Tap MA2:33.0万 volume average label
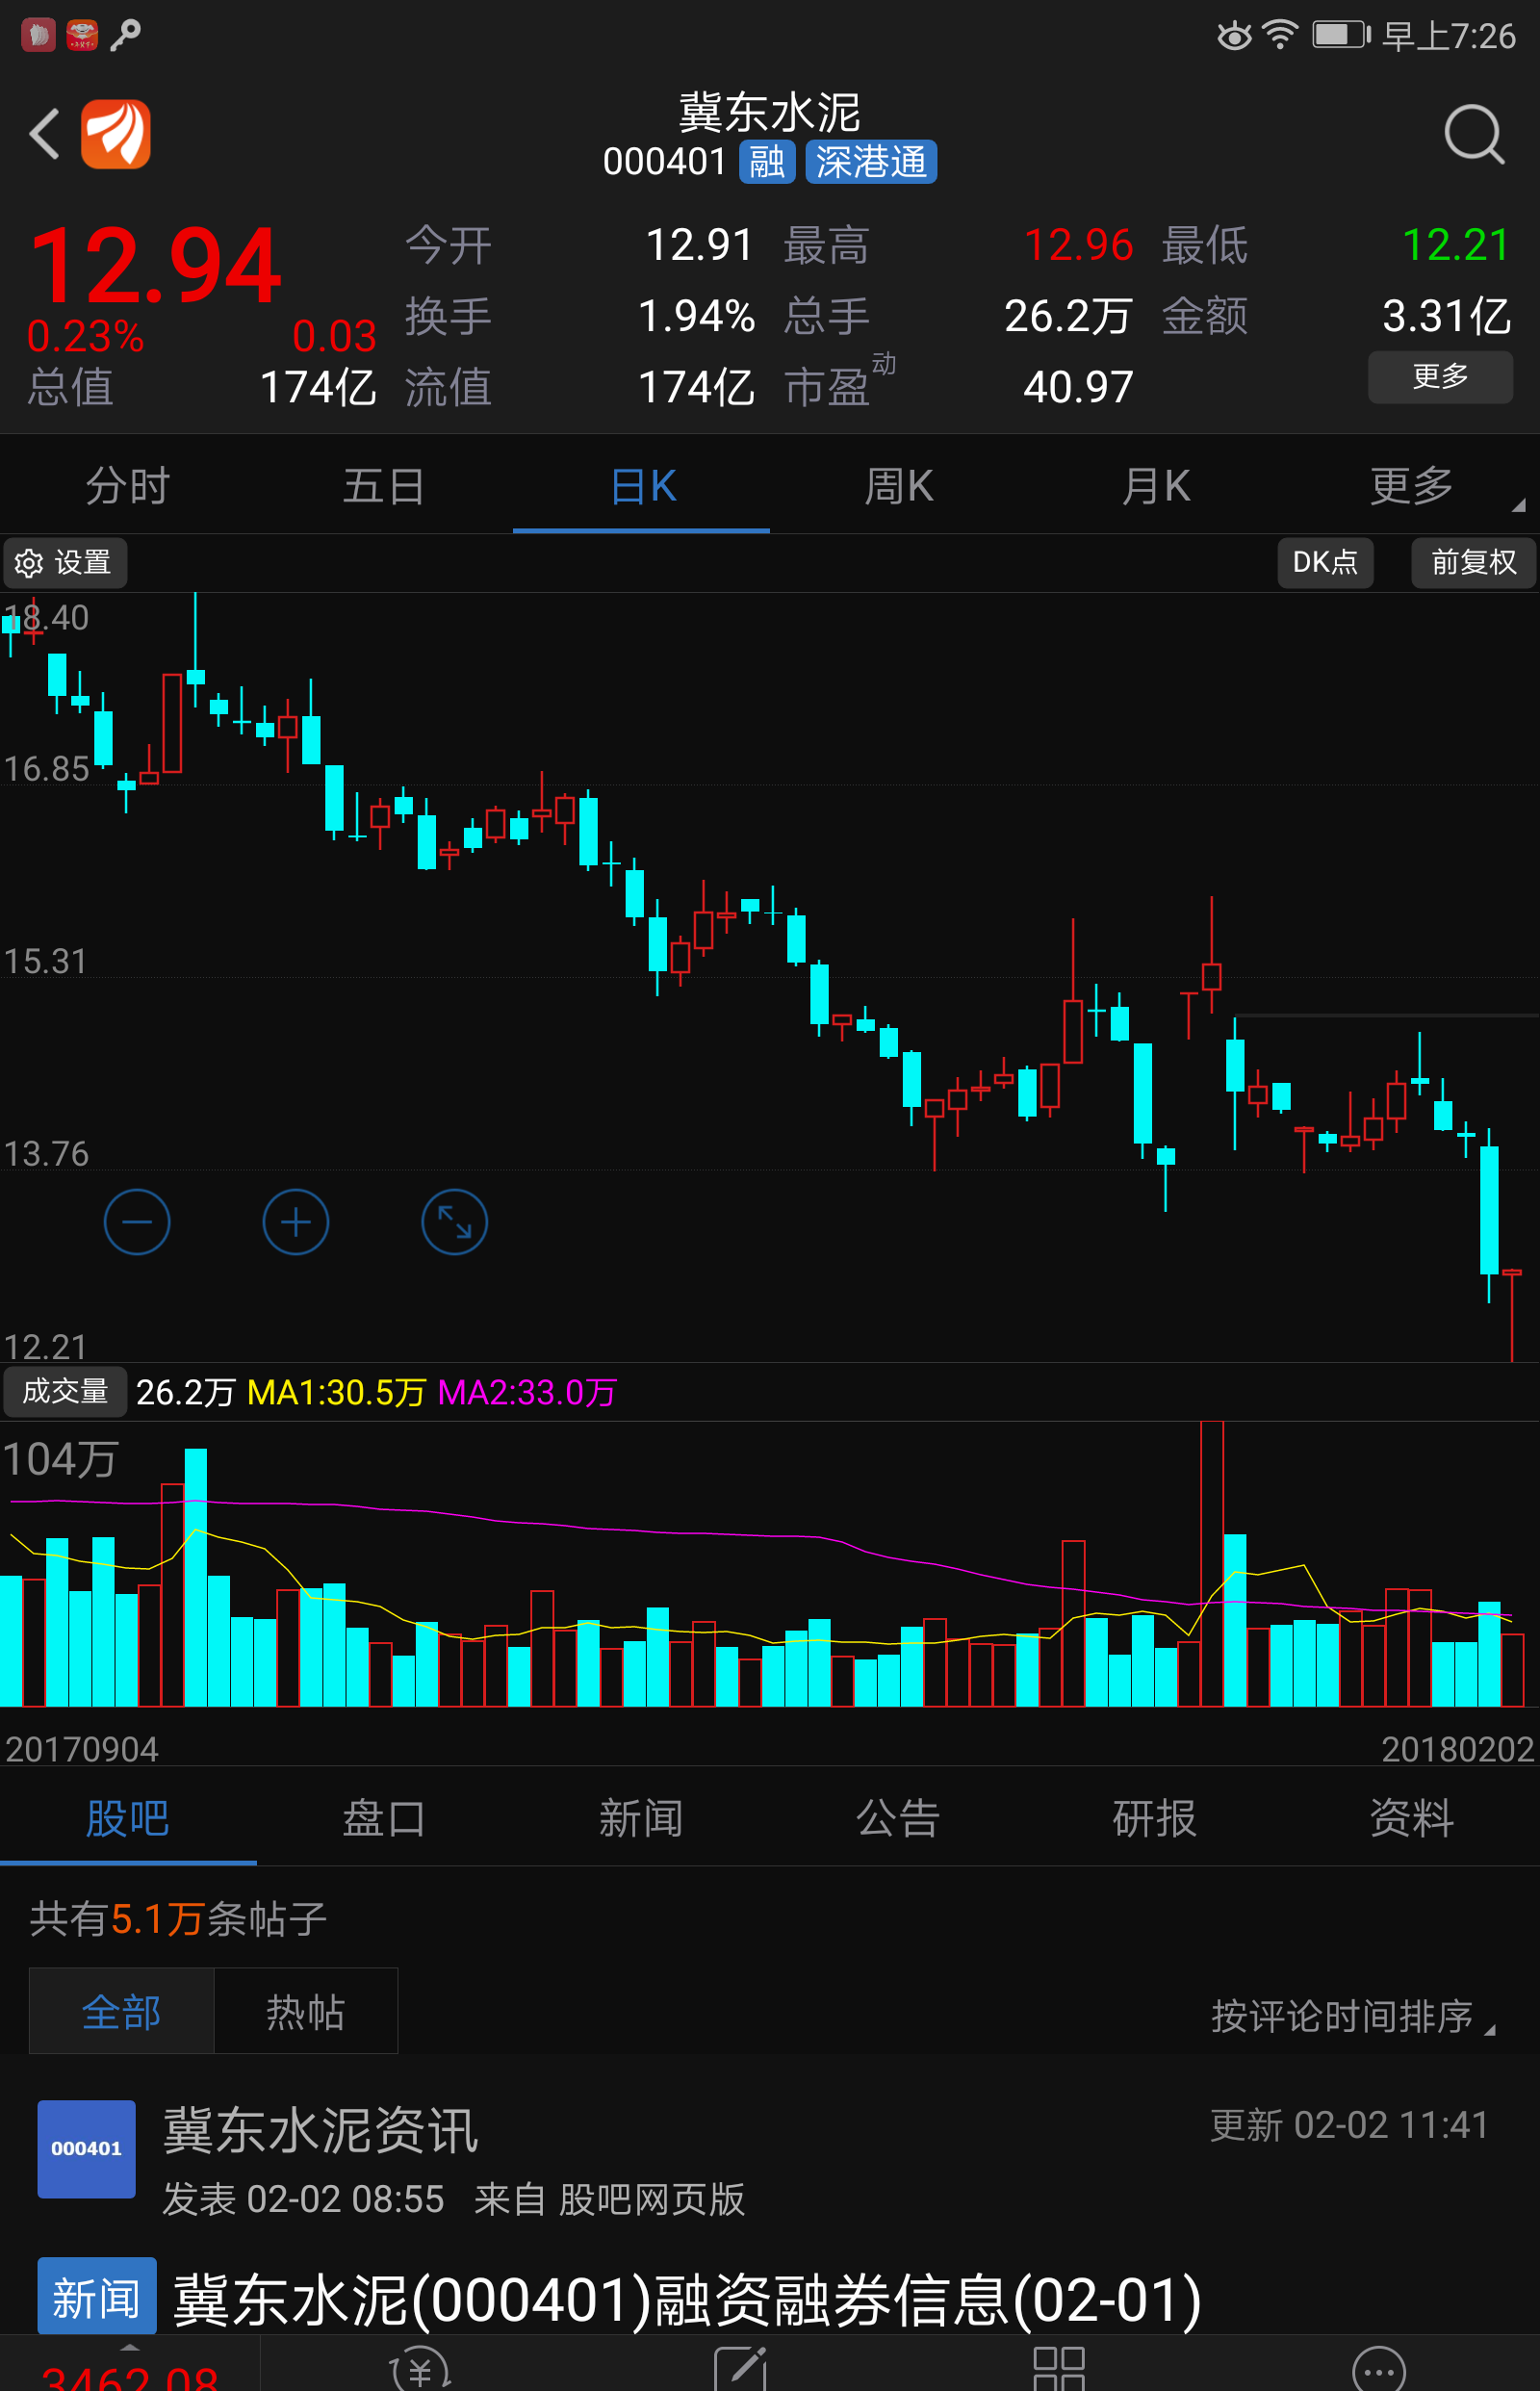The height and width of the screenshot is (2391, 1540). pyautogui.click(x=527, y=1392)
